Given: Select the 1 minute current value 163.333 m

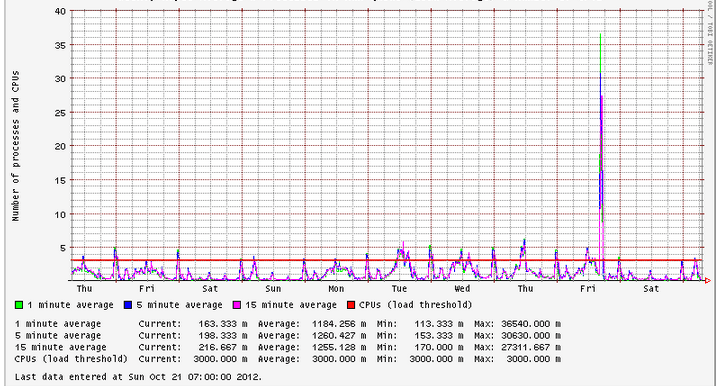Looking at the screenshot, I should [222, 324].
